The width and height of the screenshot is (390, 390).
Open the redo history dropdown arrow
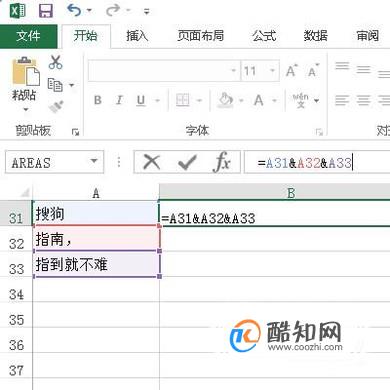(128, 11)
